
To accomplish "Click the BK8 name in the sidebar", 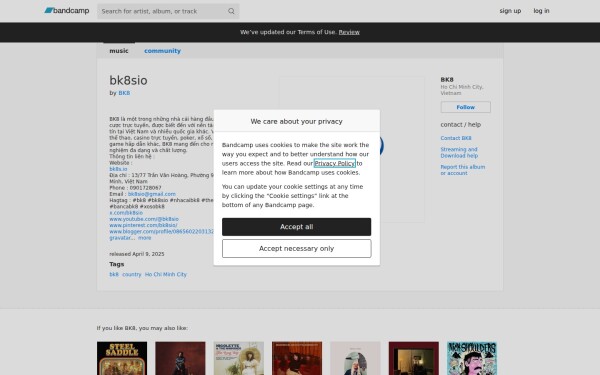I will 447,80.
